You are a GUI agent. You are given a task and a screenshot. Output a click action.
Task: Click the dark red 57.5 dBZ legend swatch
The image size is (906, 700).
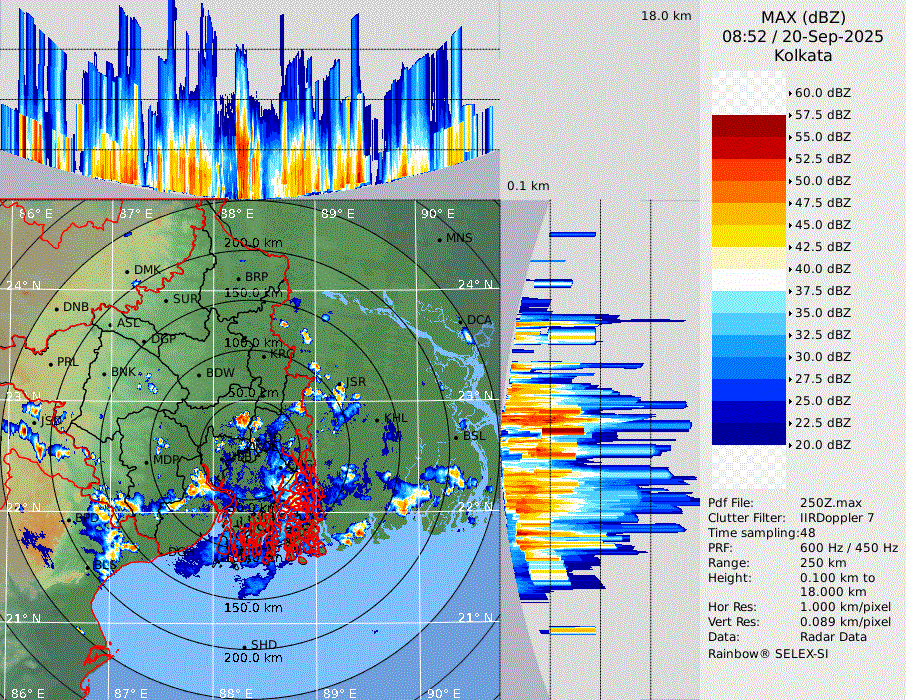point(749,126)
